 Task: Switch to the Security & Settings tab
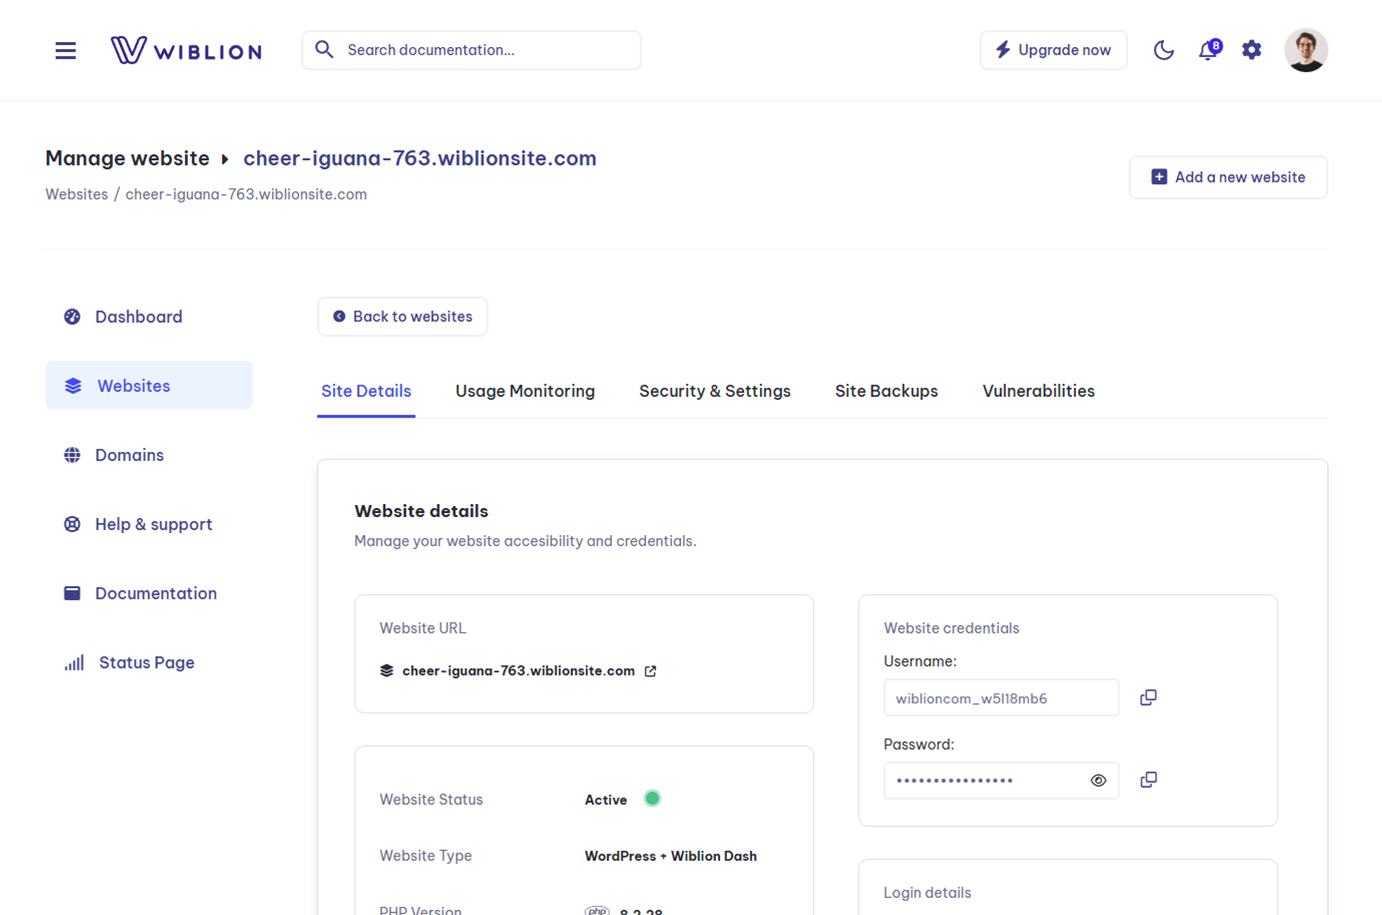coord(715,391)
